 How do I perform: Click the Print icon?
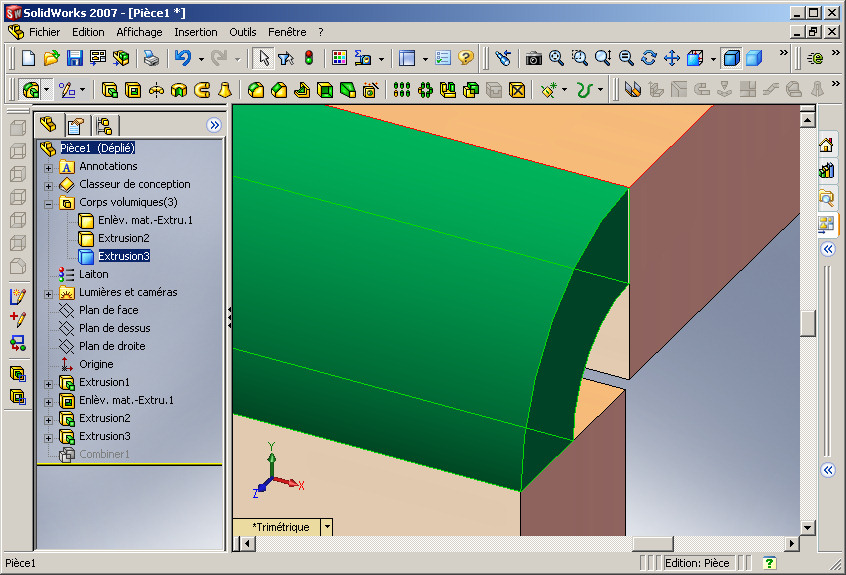click(151, 58)
